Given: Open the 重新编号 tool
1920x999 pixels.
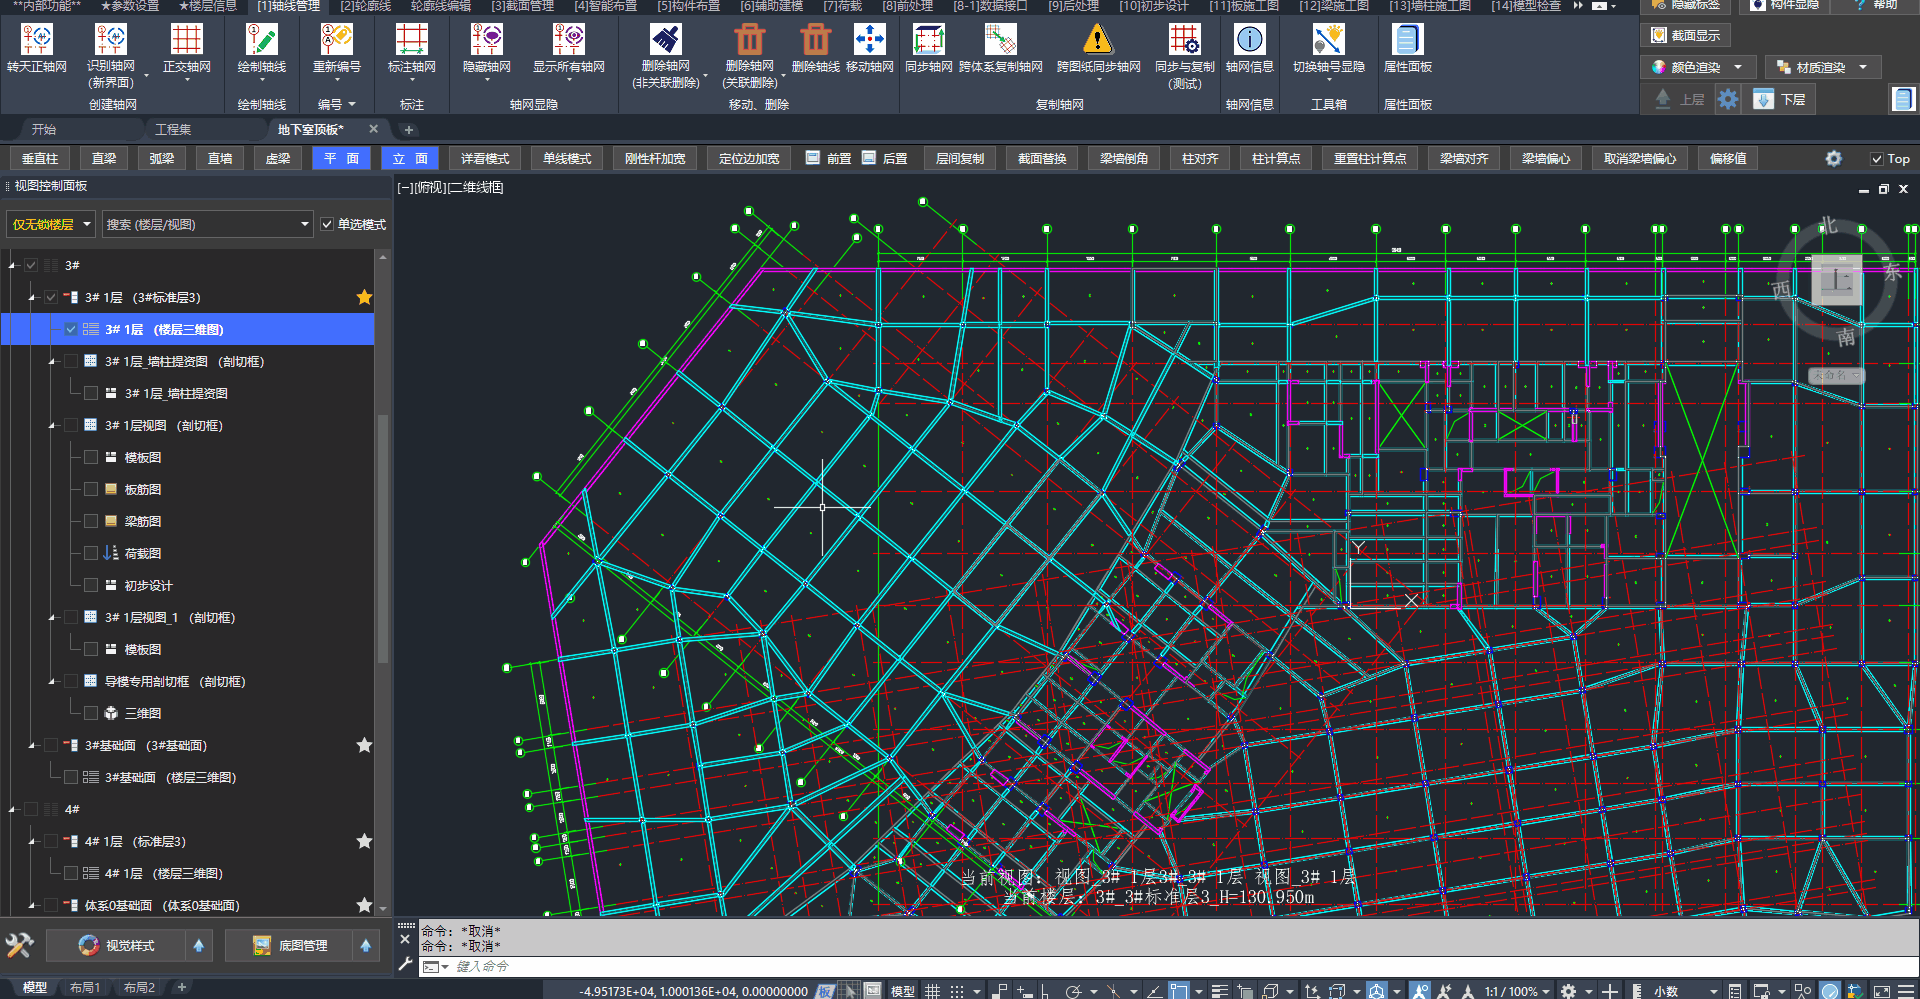Looking at the screenshot, I should (x=336, y=40).
